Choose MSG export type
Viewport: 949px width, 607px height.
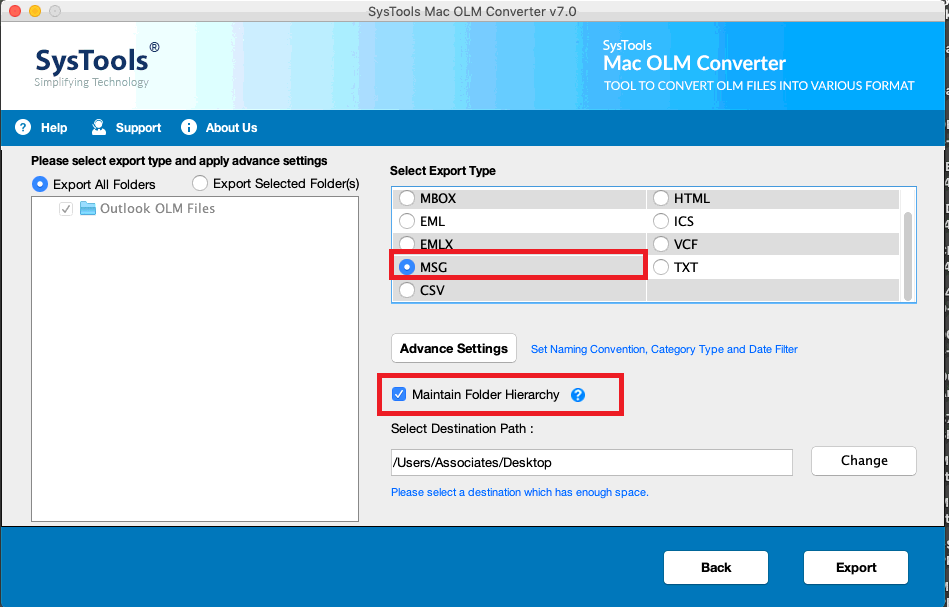coord(407,267)
